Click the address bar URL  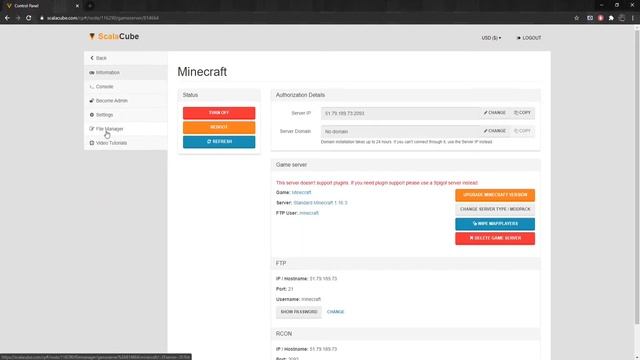102,18
